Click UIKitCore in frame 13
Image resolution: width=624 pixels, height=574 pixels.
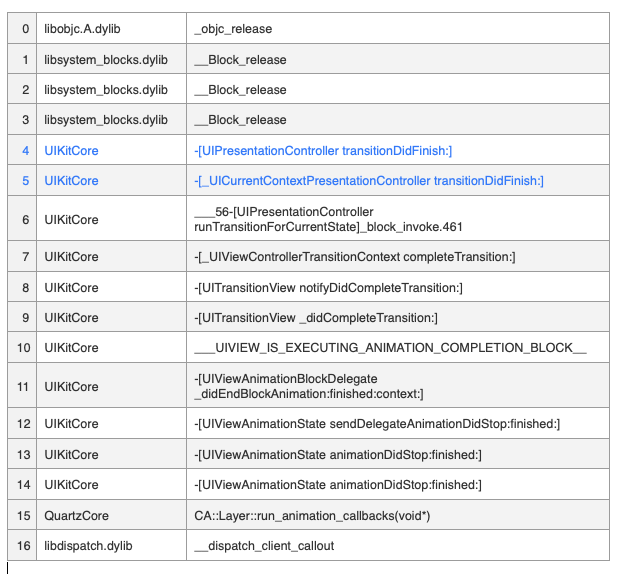(71, 455)
